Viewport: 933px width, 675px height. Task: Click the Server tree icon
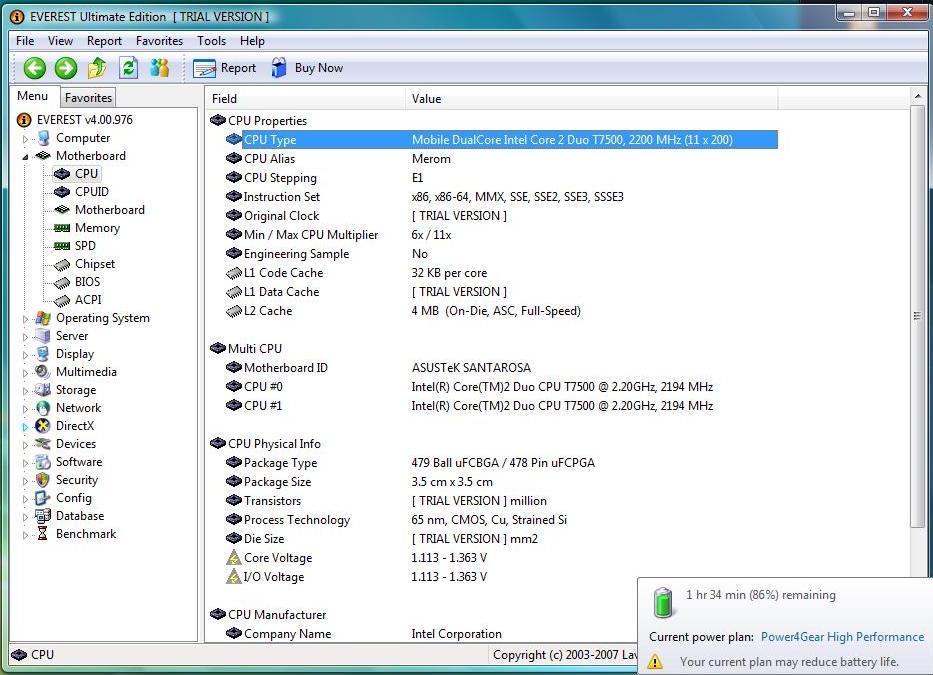(43, 336)
